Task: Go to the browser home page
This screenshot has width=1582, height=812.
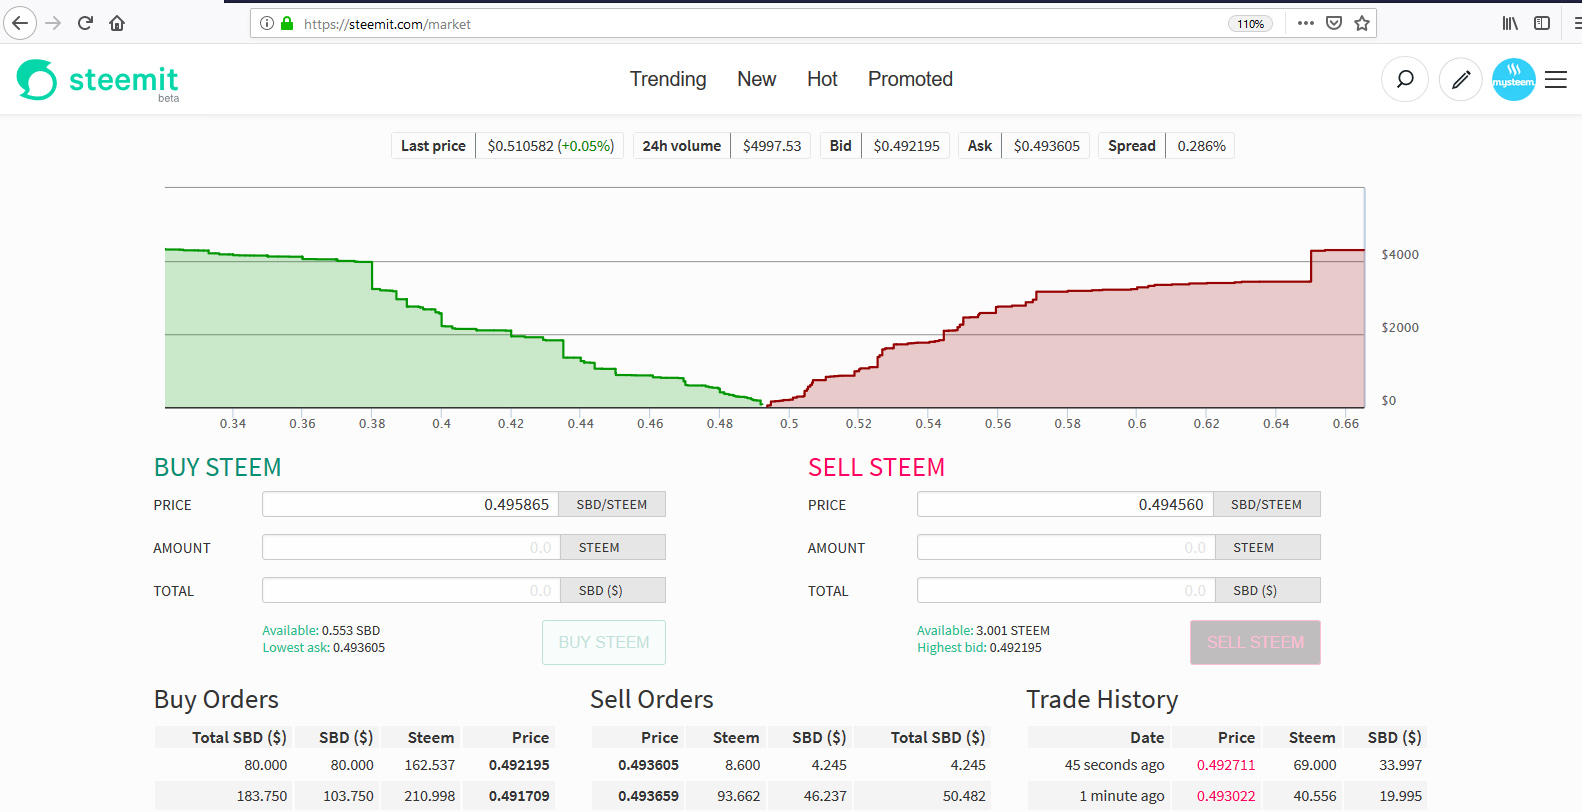Action: coord(117,23)
